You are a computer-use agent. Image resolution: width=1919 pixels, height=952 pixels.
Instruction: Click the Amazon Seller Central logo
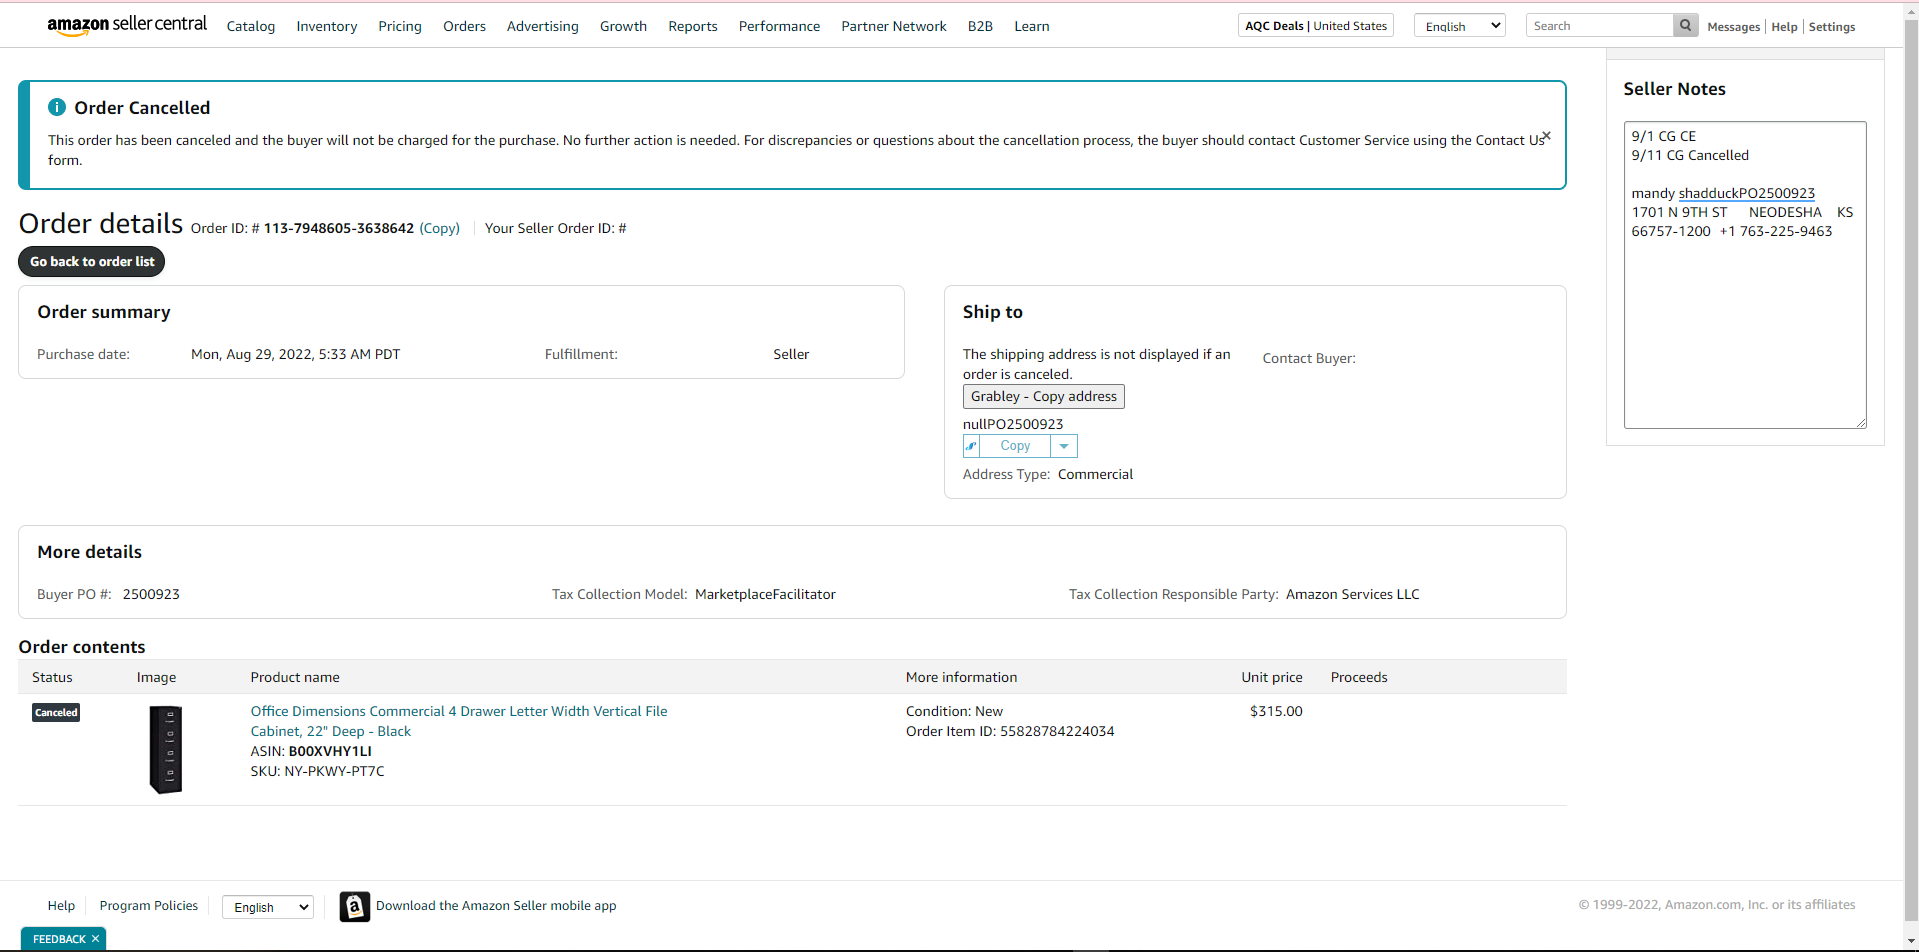127,25
